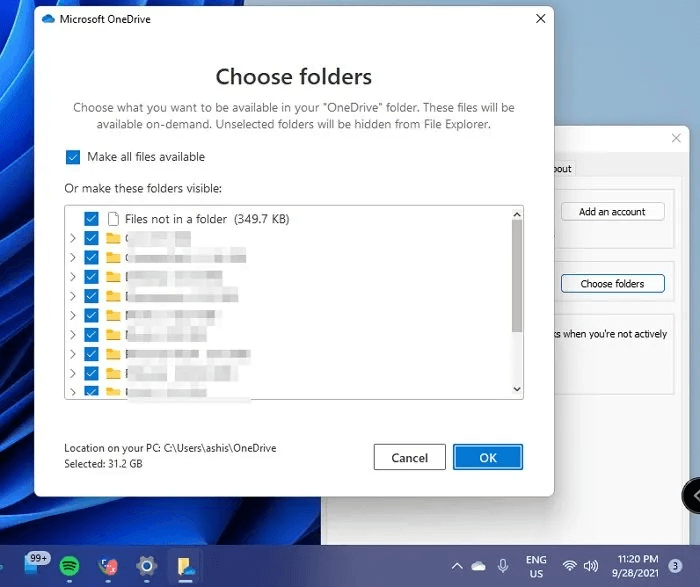
Task: Toggle the Make all files available checkbox
Action: [73, 157]
